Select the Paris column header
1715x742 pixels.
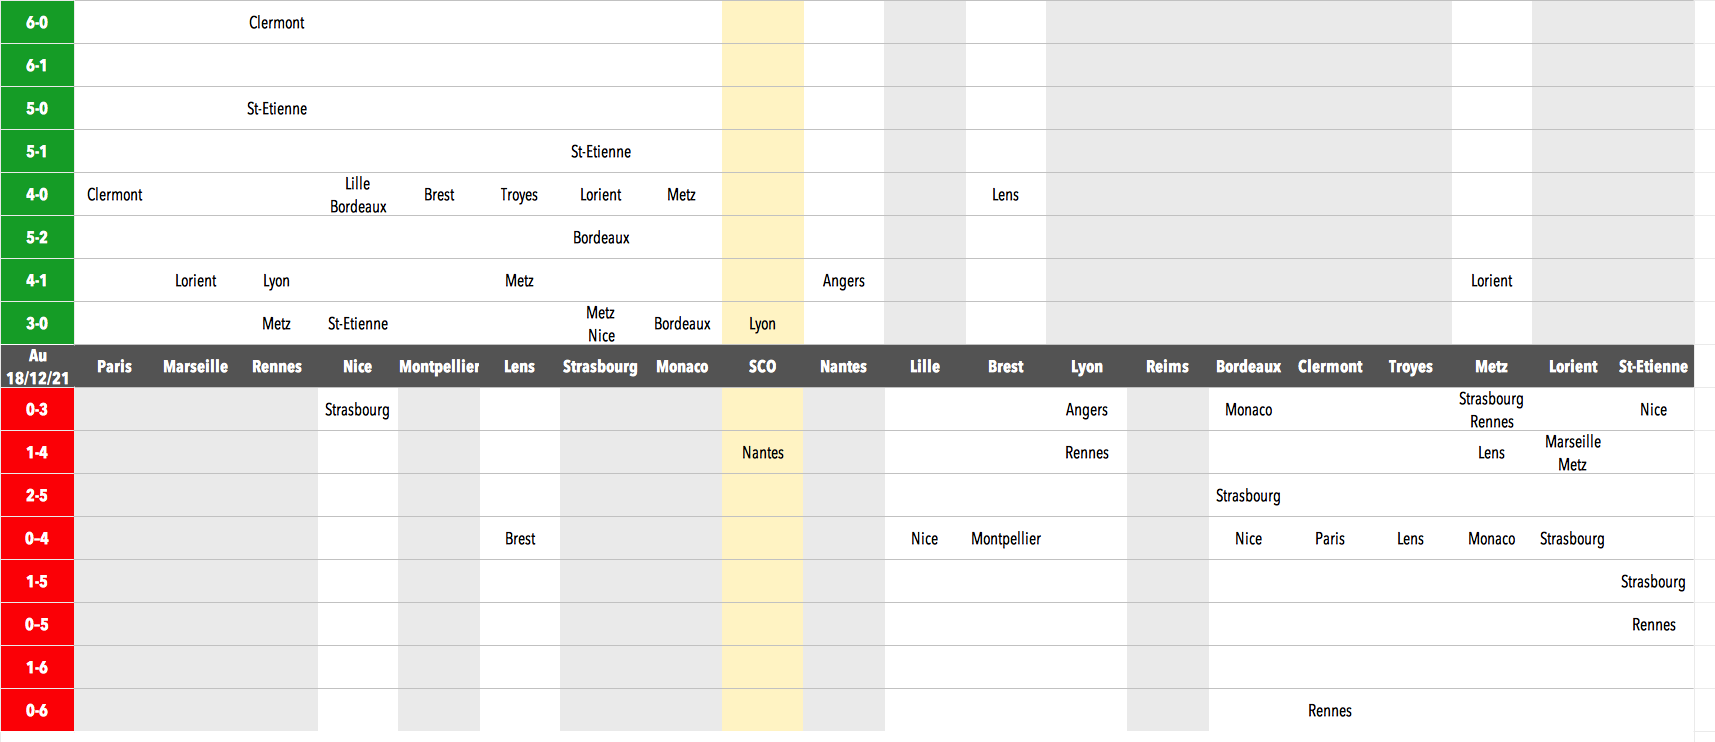click(x=115, y=366)
